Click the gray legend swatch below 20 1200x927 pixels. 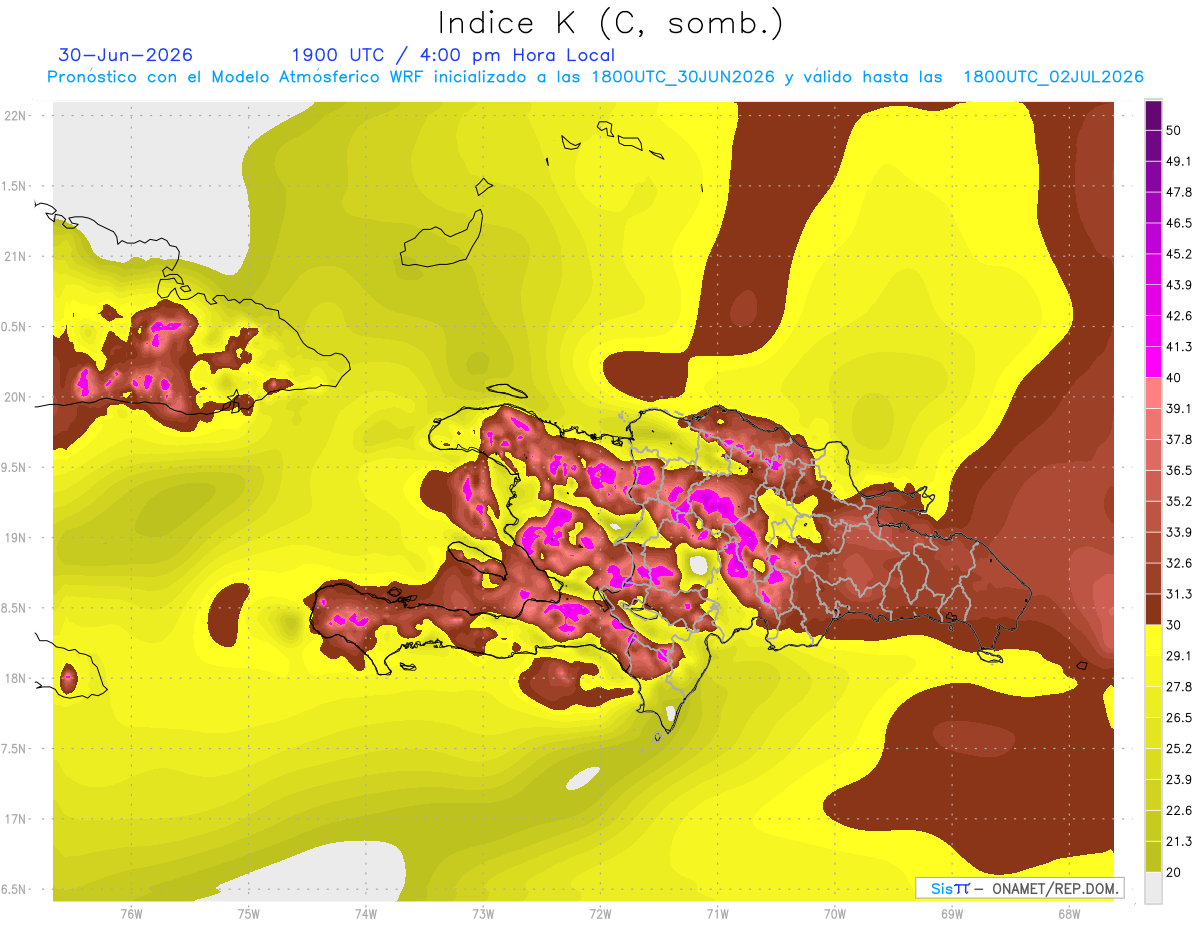[1153, 887]
